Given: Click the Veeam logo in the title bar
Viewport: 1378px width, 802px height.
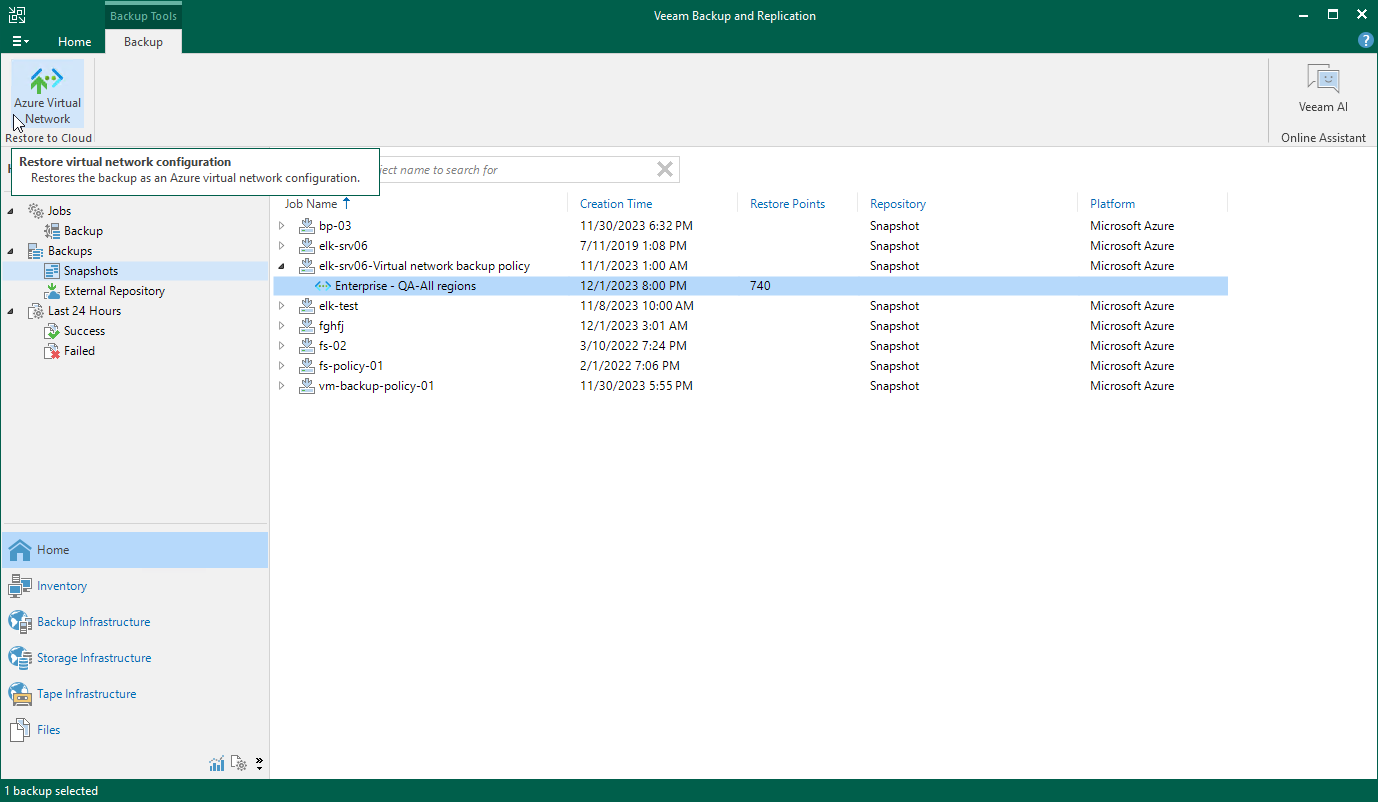Looking at the screenshot, I should tap(17, 15).
